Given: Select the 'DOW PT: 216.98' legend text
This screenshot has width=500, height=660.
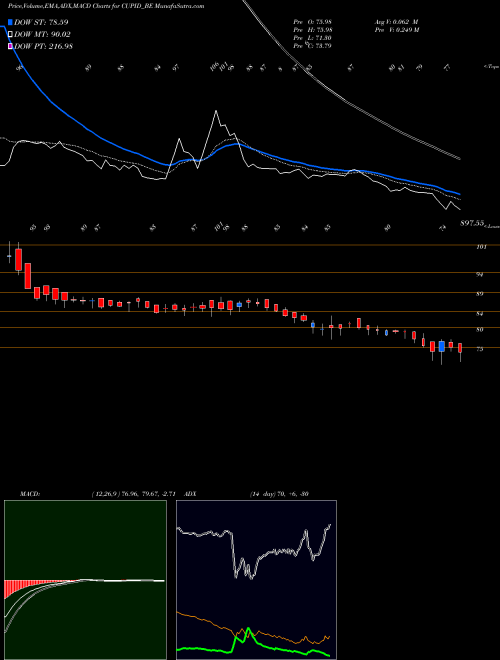Looking at the screenshot, I should 43,46.
